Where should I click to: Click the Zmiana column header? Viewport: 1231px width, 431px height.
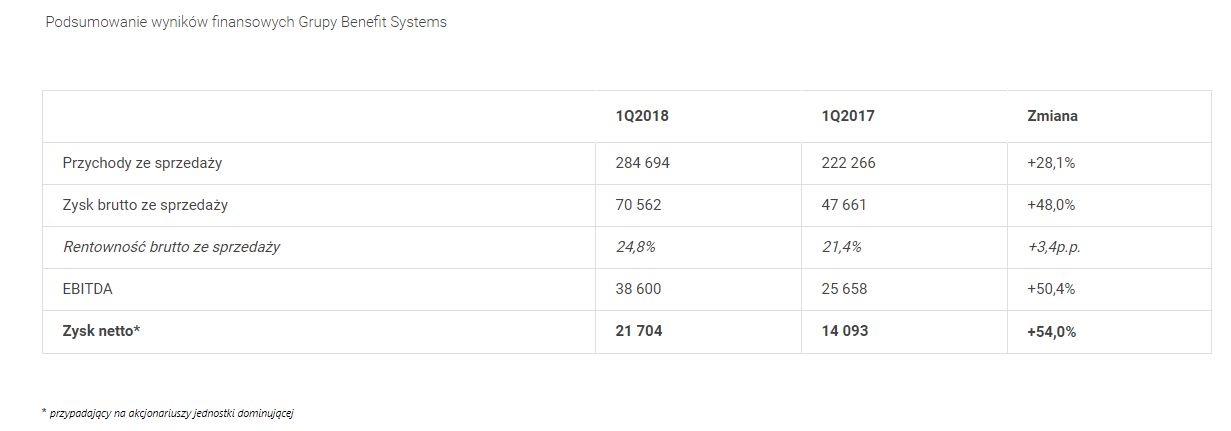pos(1052,116)
